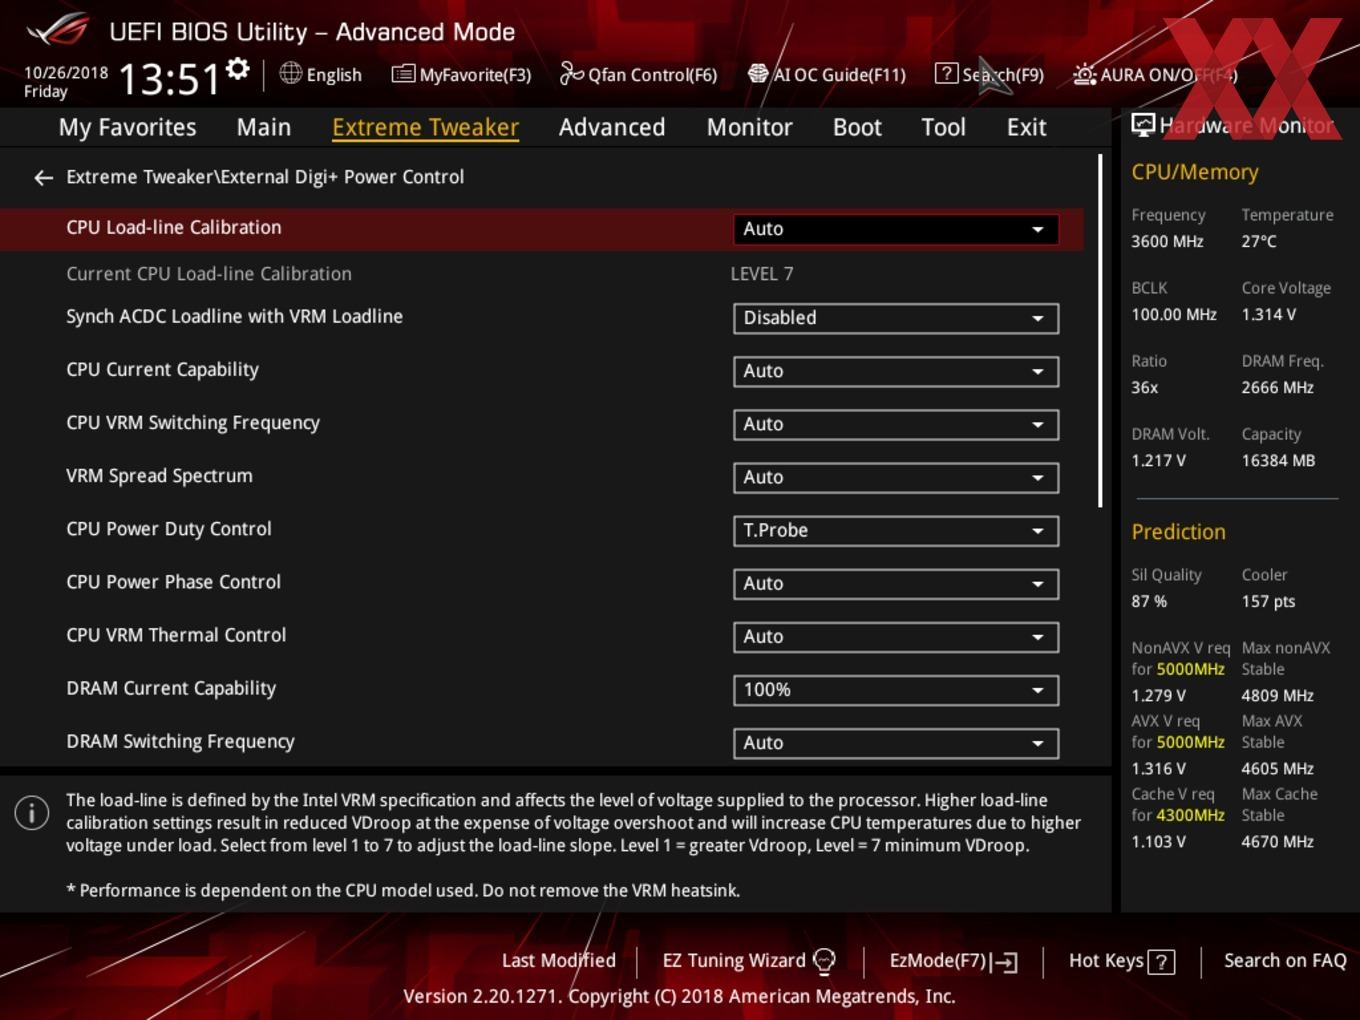This screenshot has height=1020, width=1360.
Task: Click Search on FAQ link
Action: pos(1285,960)
